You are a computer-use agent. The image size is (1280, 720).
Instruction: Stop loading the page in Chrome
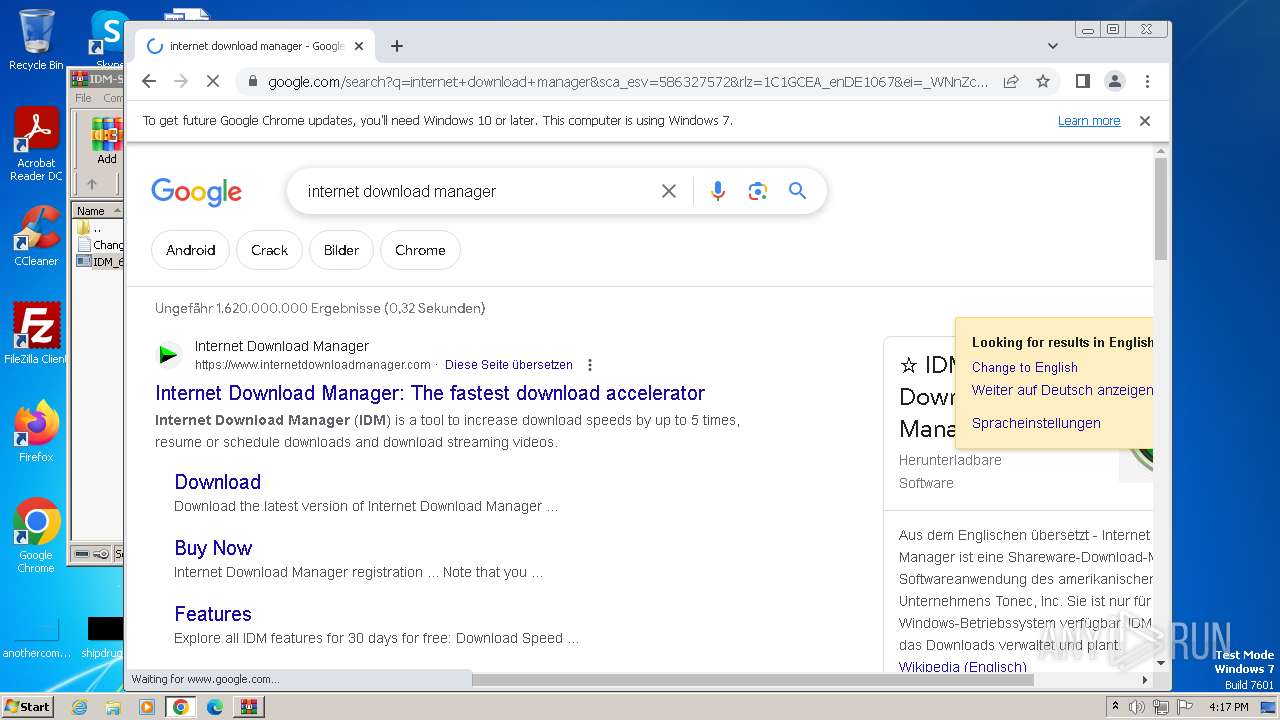click(x=212, y=81)
